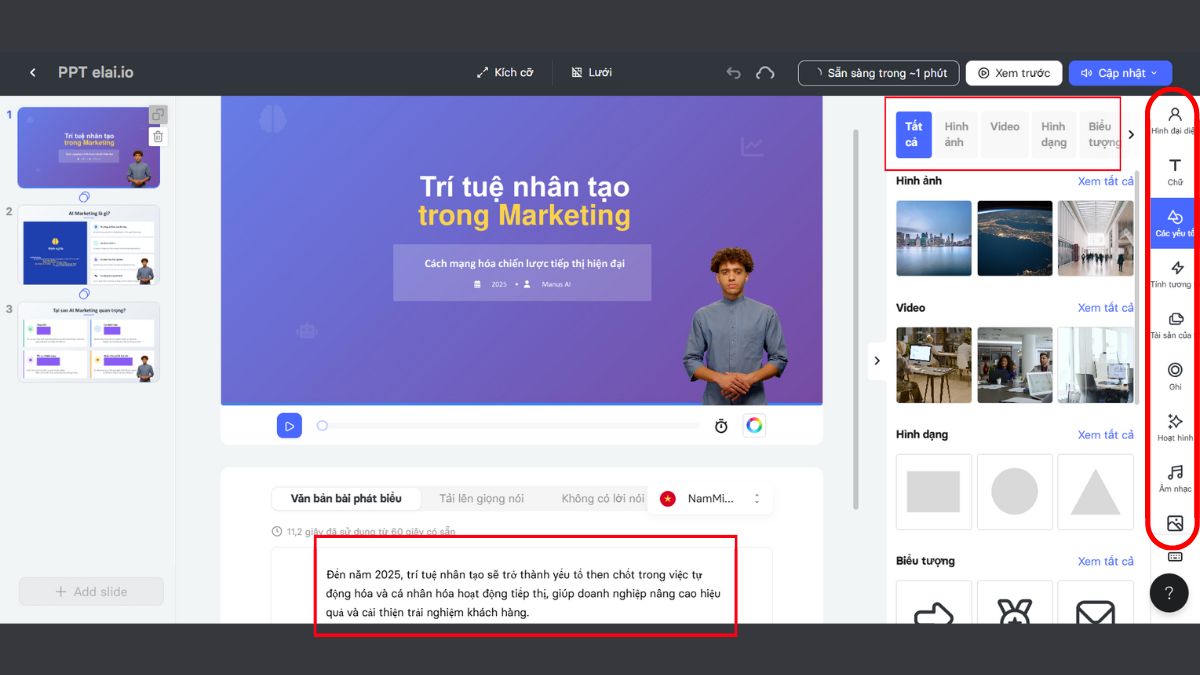The image size is (1200, 675).
Task: Open the colorful ring AI icon
Action: pyautogui.click(x=754, y=425)
